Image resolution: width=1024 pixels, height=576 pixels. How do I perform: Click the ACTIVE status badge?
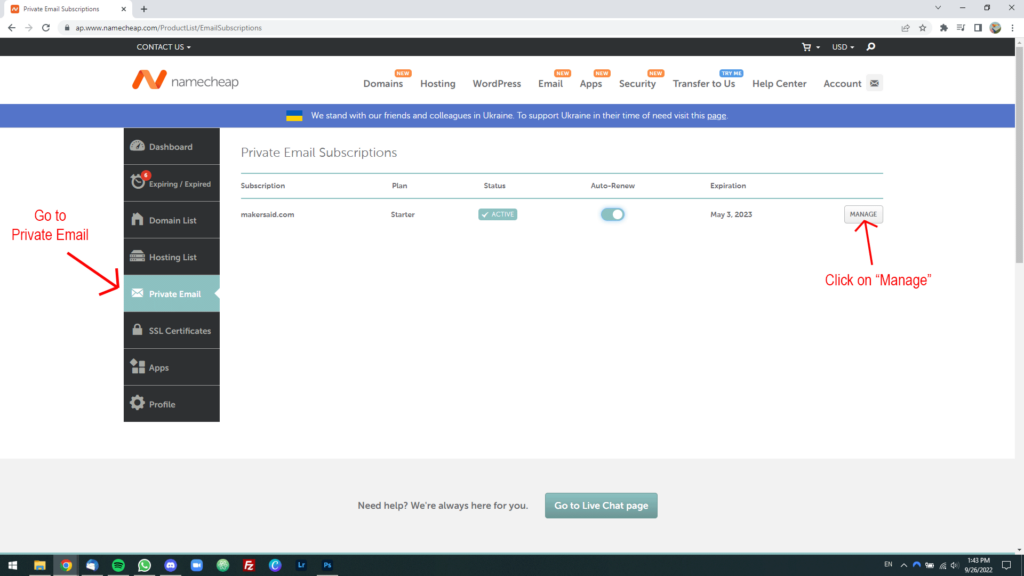(498, 214)
